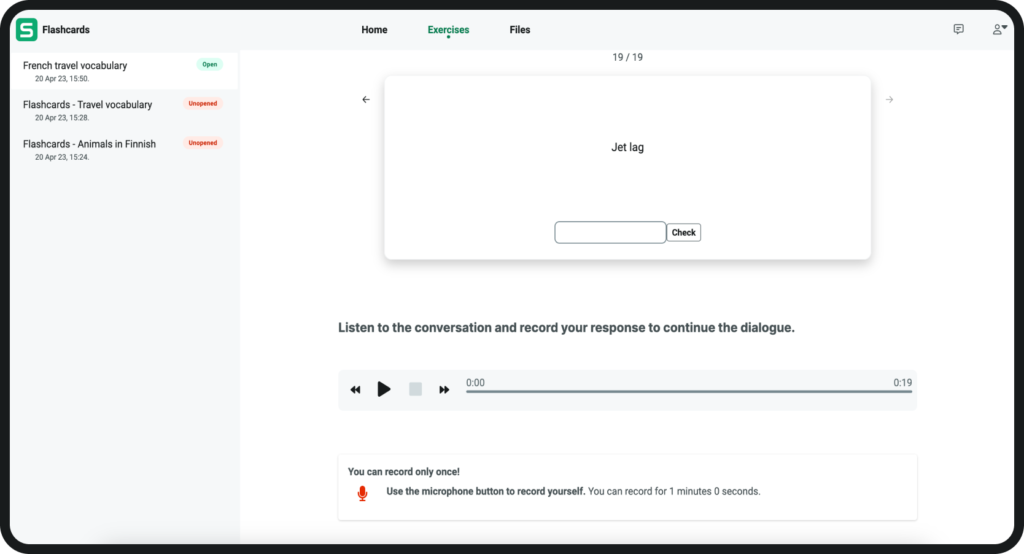Rewind the conversation audio
Image resolution: width=1024 pixels, height=554 pixels.
355,390
